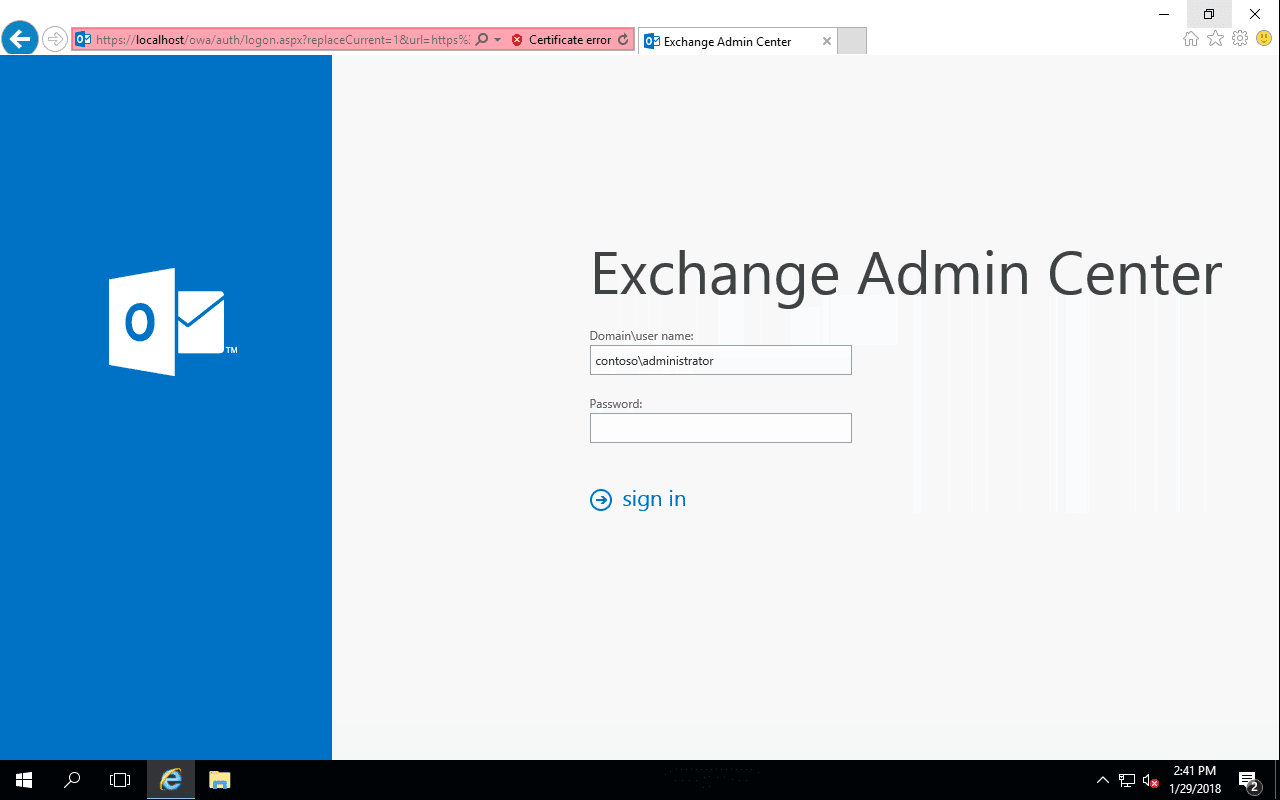The image size is (1280, 800).
Task: Restore down the browser window
Action: (1209, 14)
